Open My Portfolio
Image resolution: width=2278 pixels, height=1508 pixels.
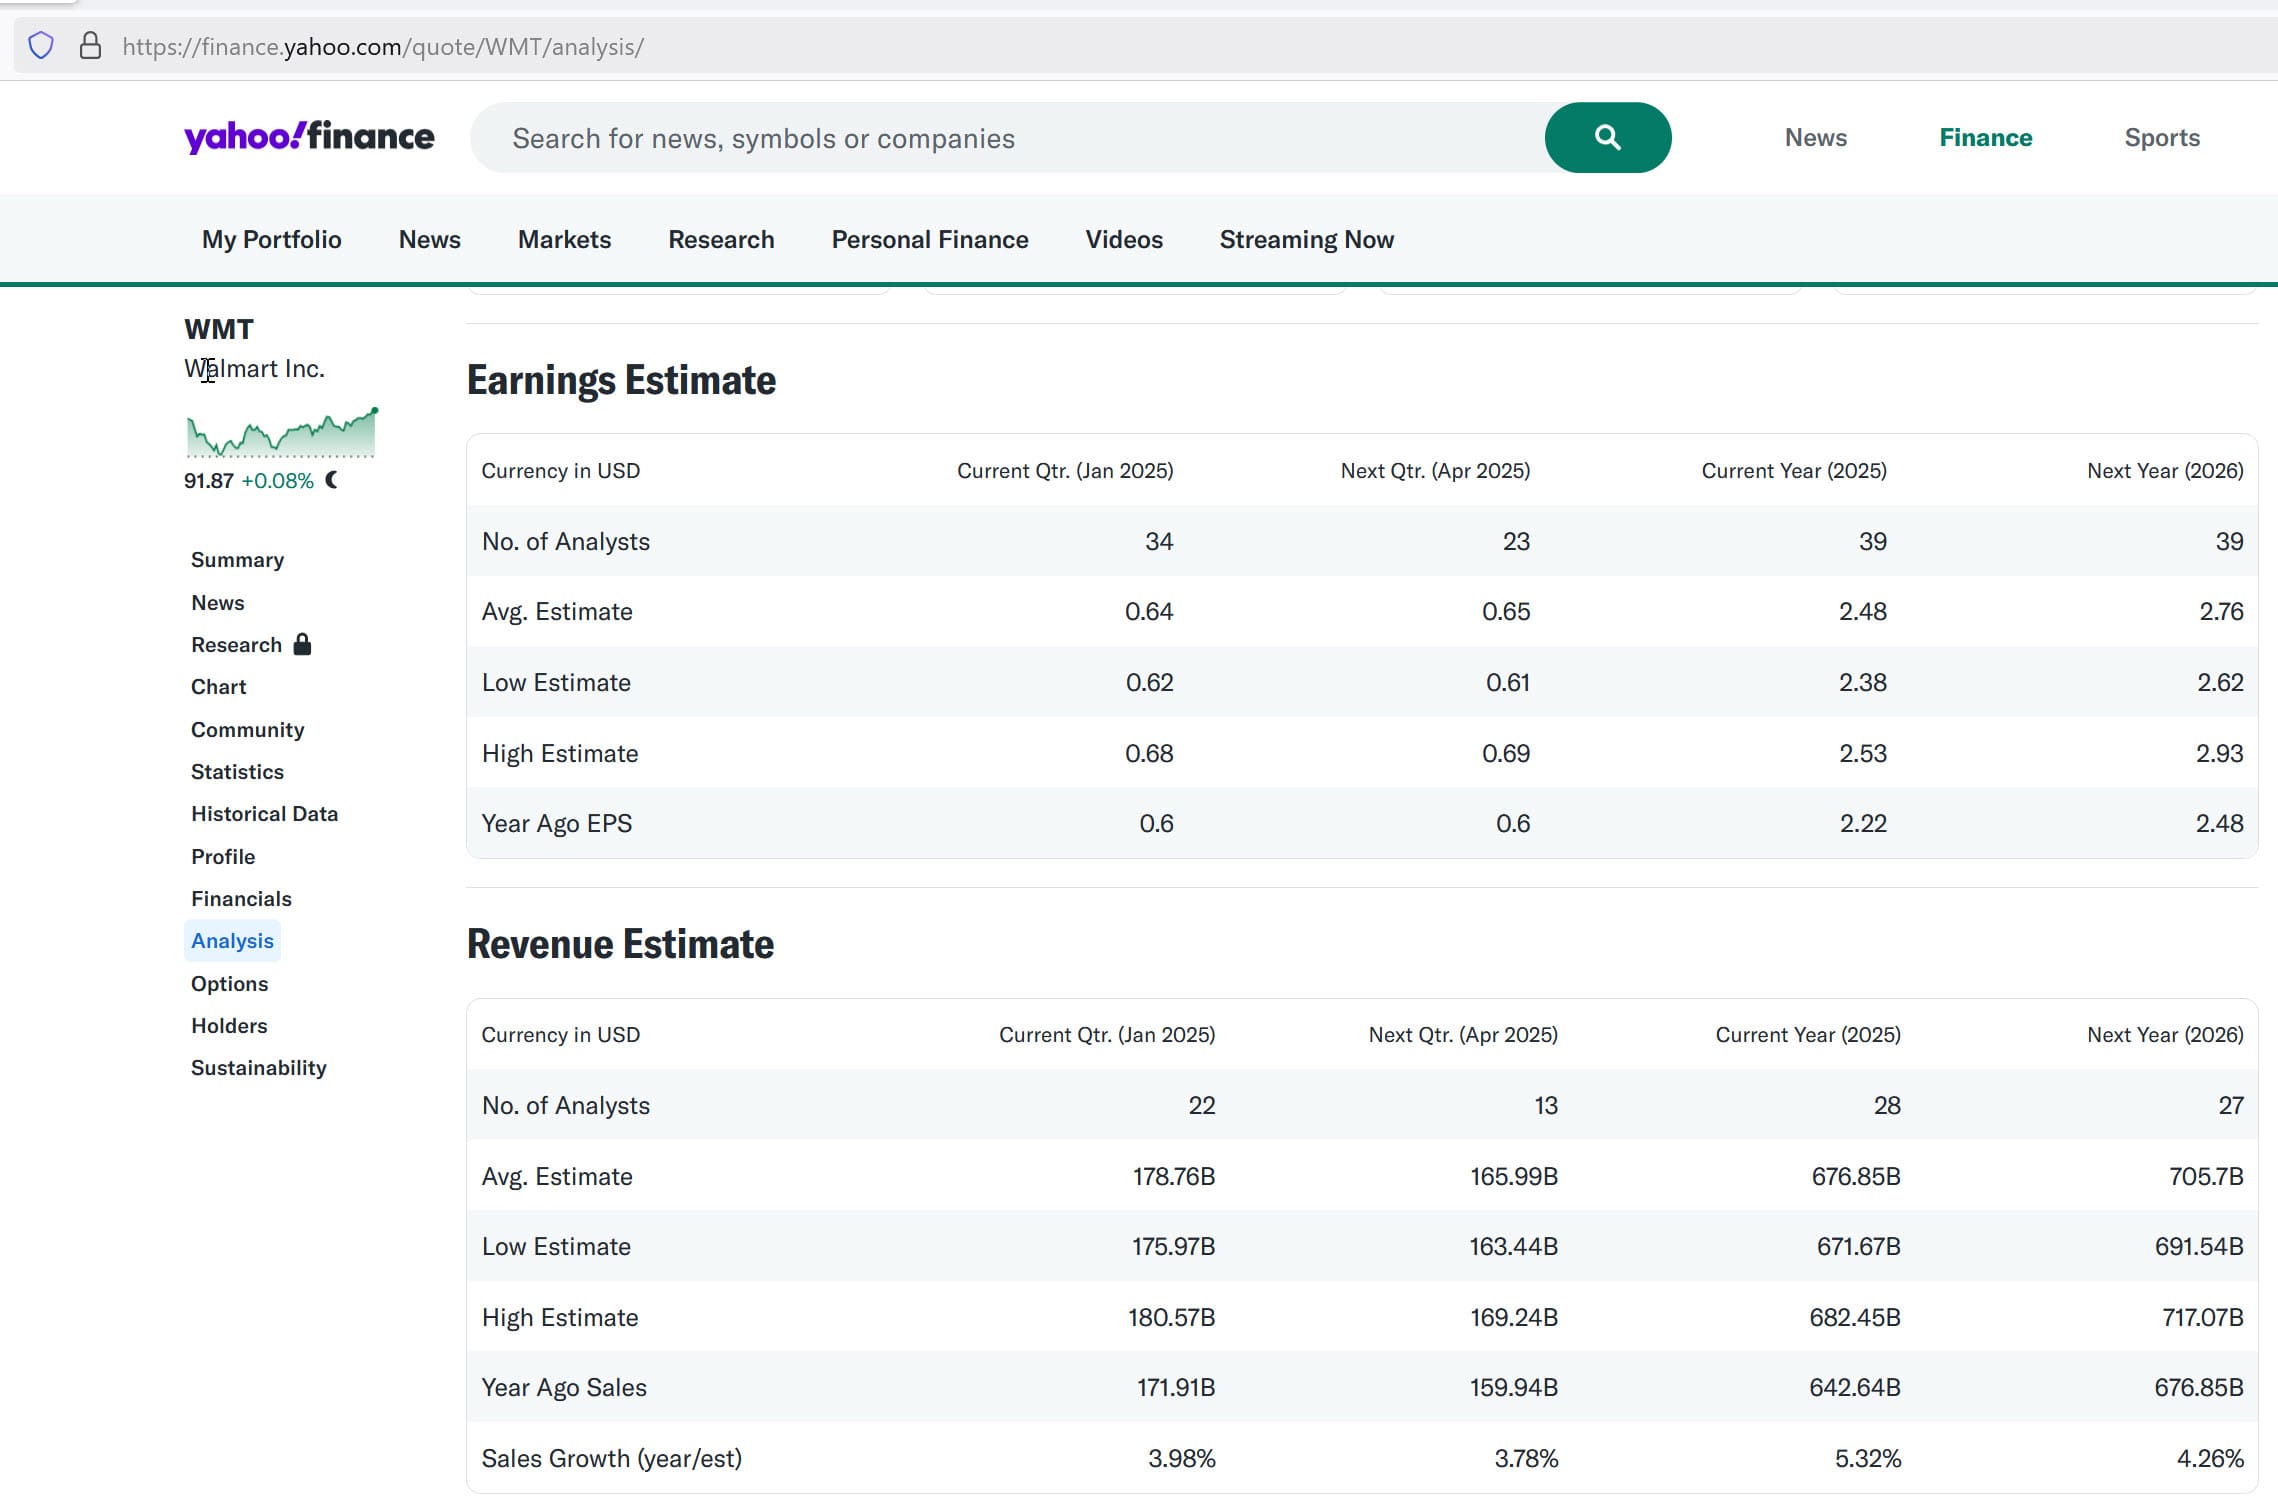point(271,239)
